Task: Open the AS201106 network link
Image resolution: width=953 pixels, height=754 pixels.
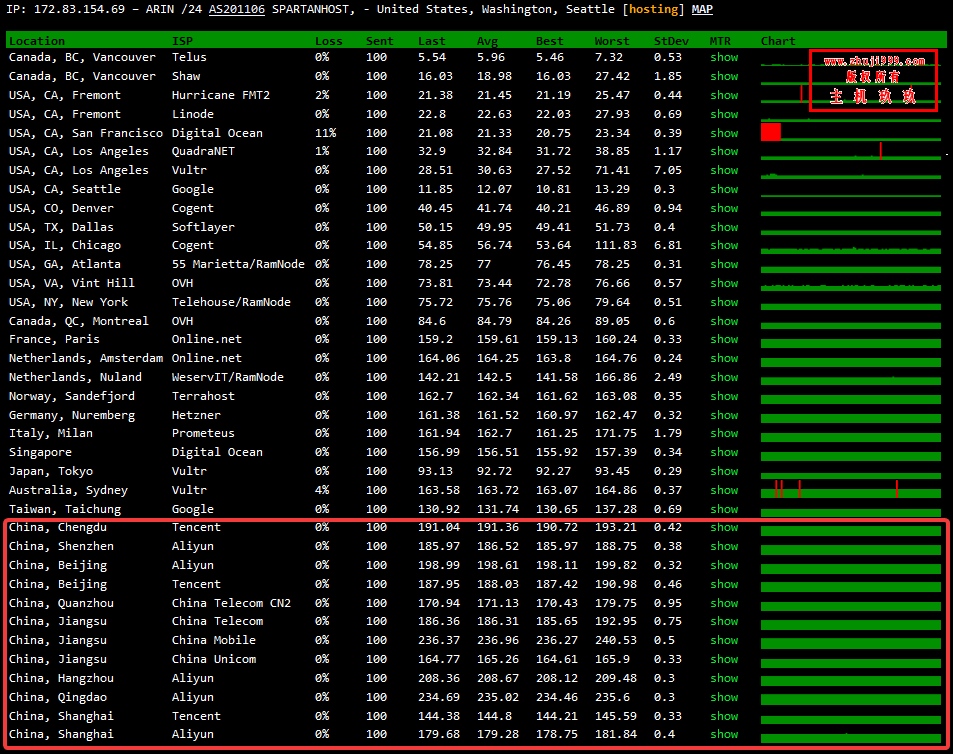Action: click(x=237, y=9)
